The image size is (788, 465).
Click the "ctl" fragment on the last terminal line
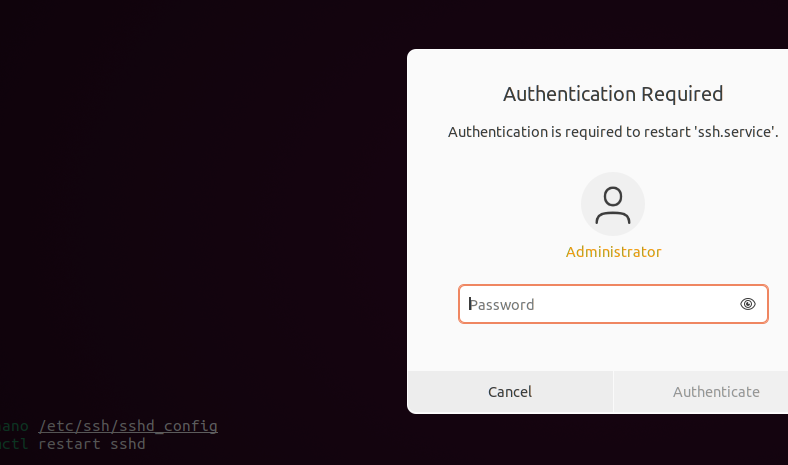[15, 442]
